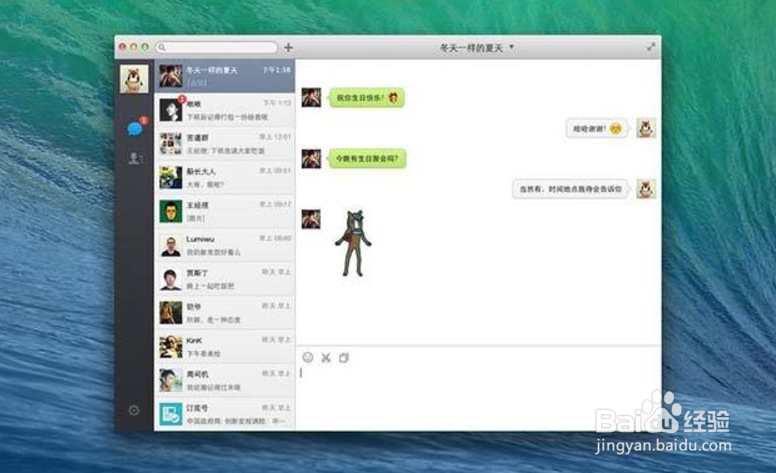776x473 pixels.
Task: Focus the search field in the title bar
Action: coord(216,47)
